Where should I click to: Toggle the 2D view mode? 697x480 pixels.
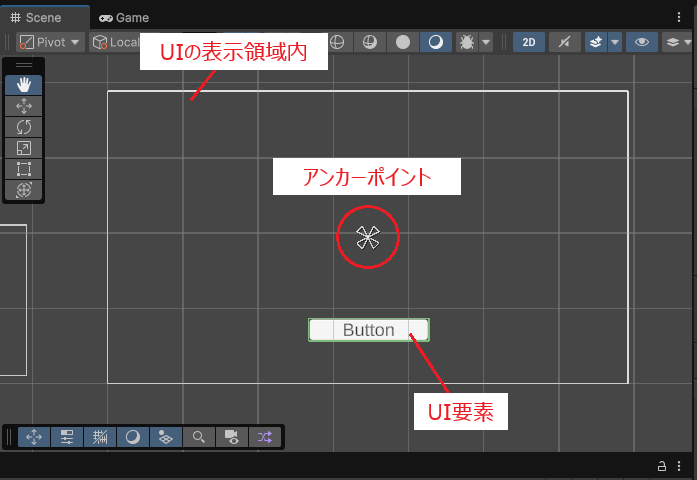(x=529, y=42)
